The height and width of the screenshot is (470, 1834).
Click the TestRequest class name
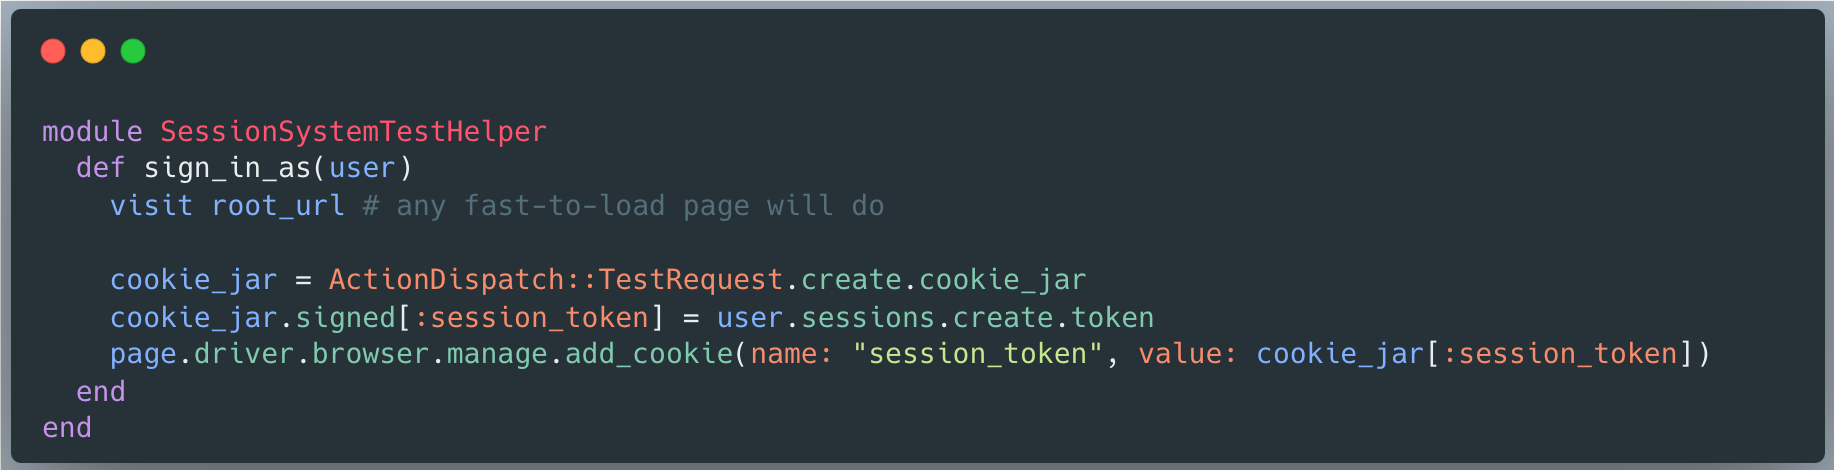690,280
